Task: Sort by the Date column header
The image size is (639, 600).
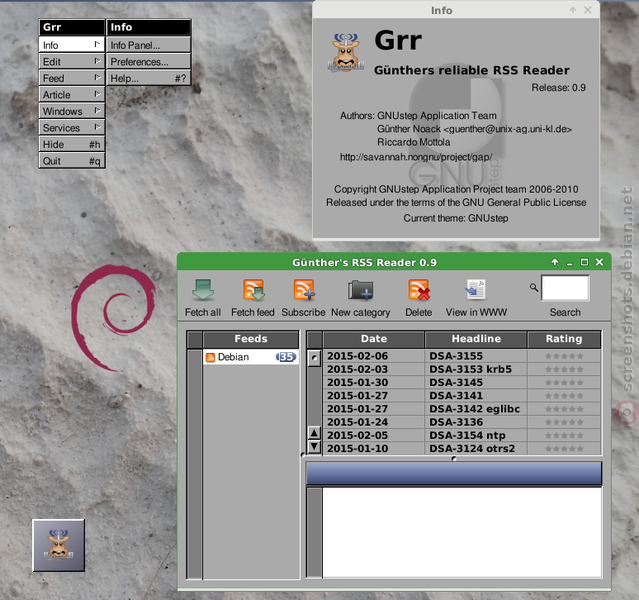Action: point(374,339)
